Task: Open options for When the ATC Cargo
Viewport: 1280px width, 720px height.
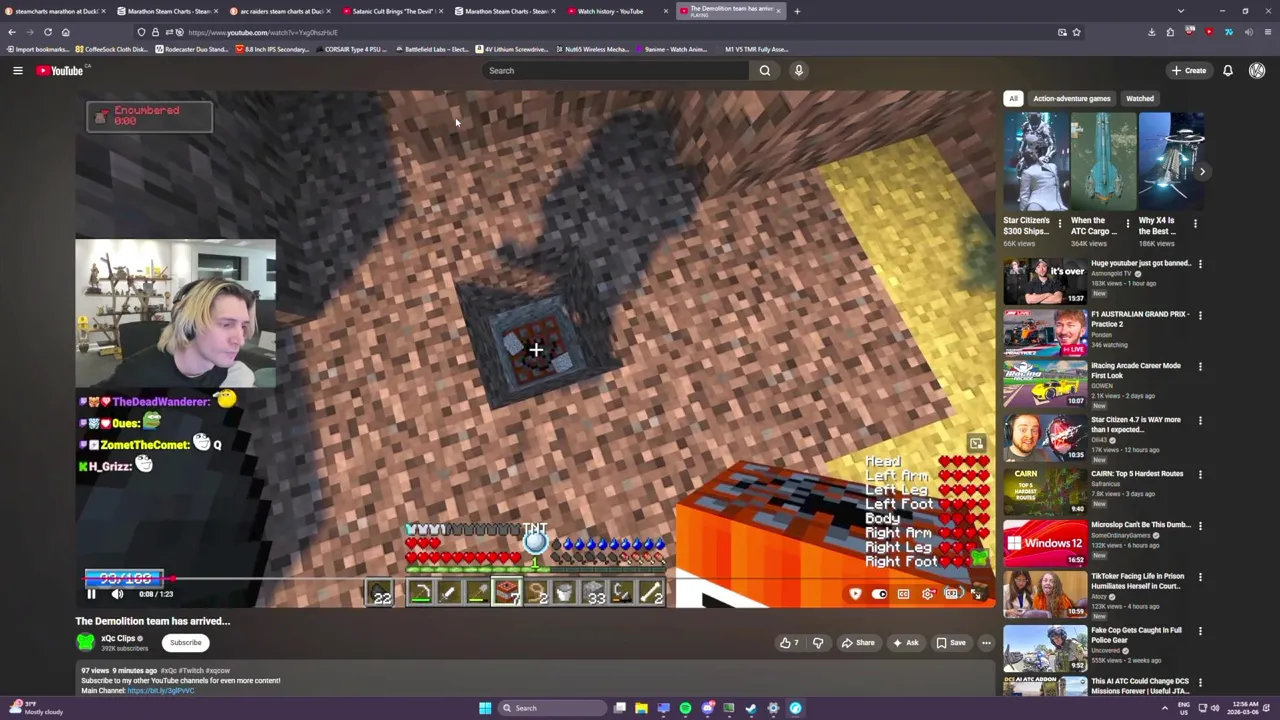Action: point(1128,223)
